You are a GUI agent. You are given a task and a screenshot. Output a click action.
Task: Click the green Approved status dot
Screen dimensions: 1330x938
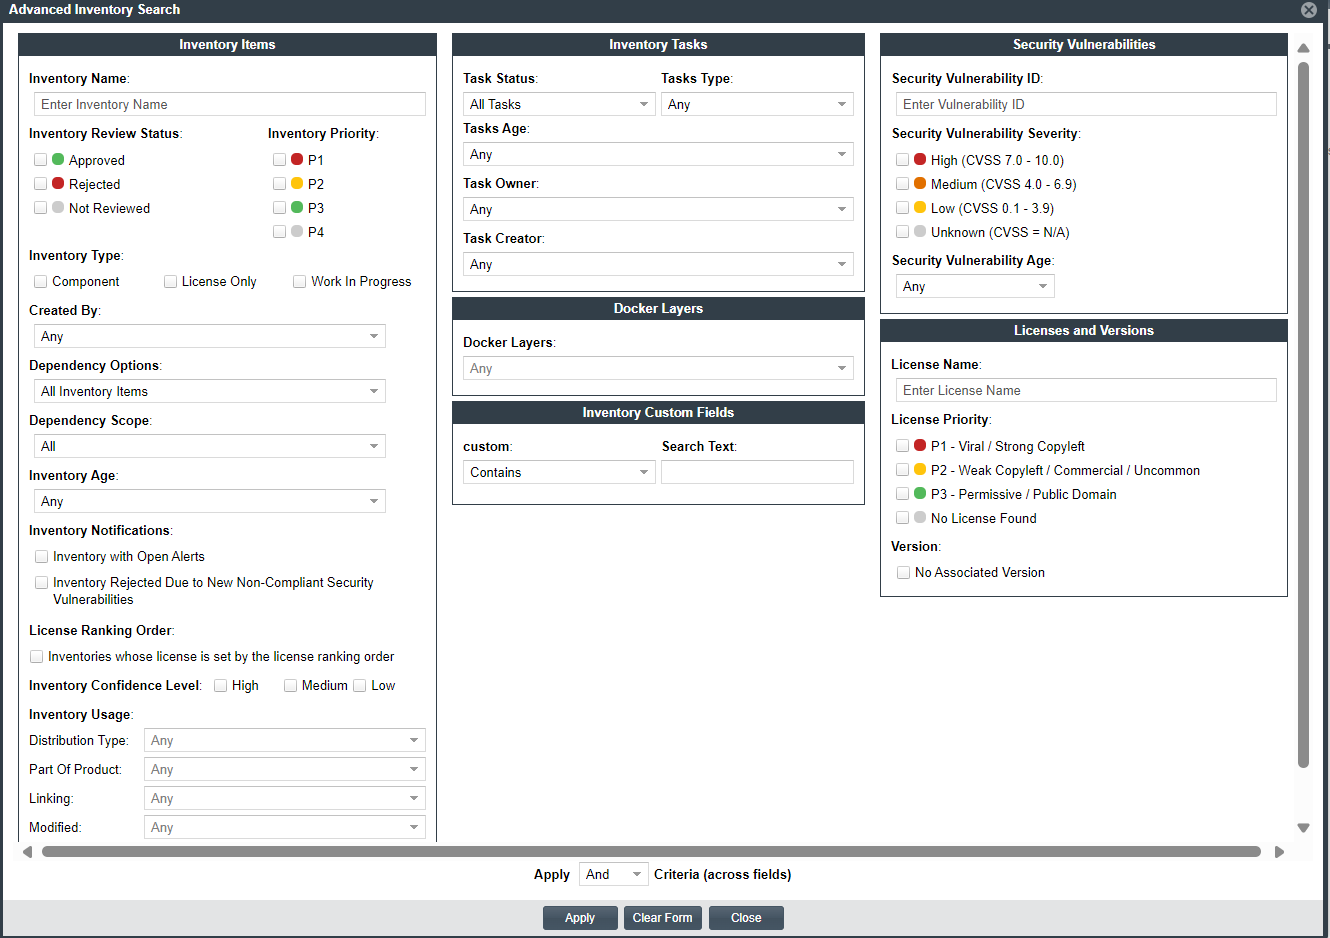coord(58,160)
